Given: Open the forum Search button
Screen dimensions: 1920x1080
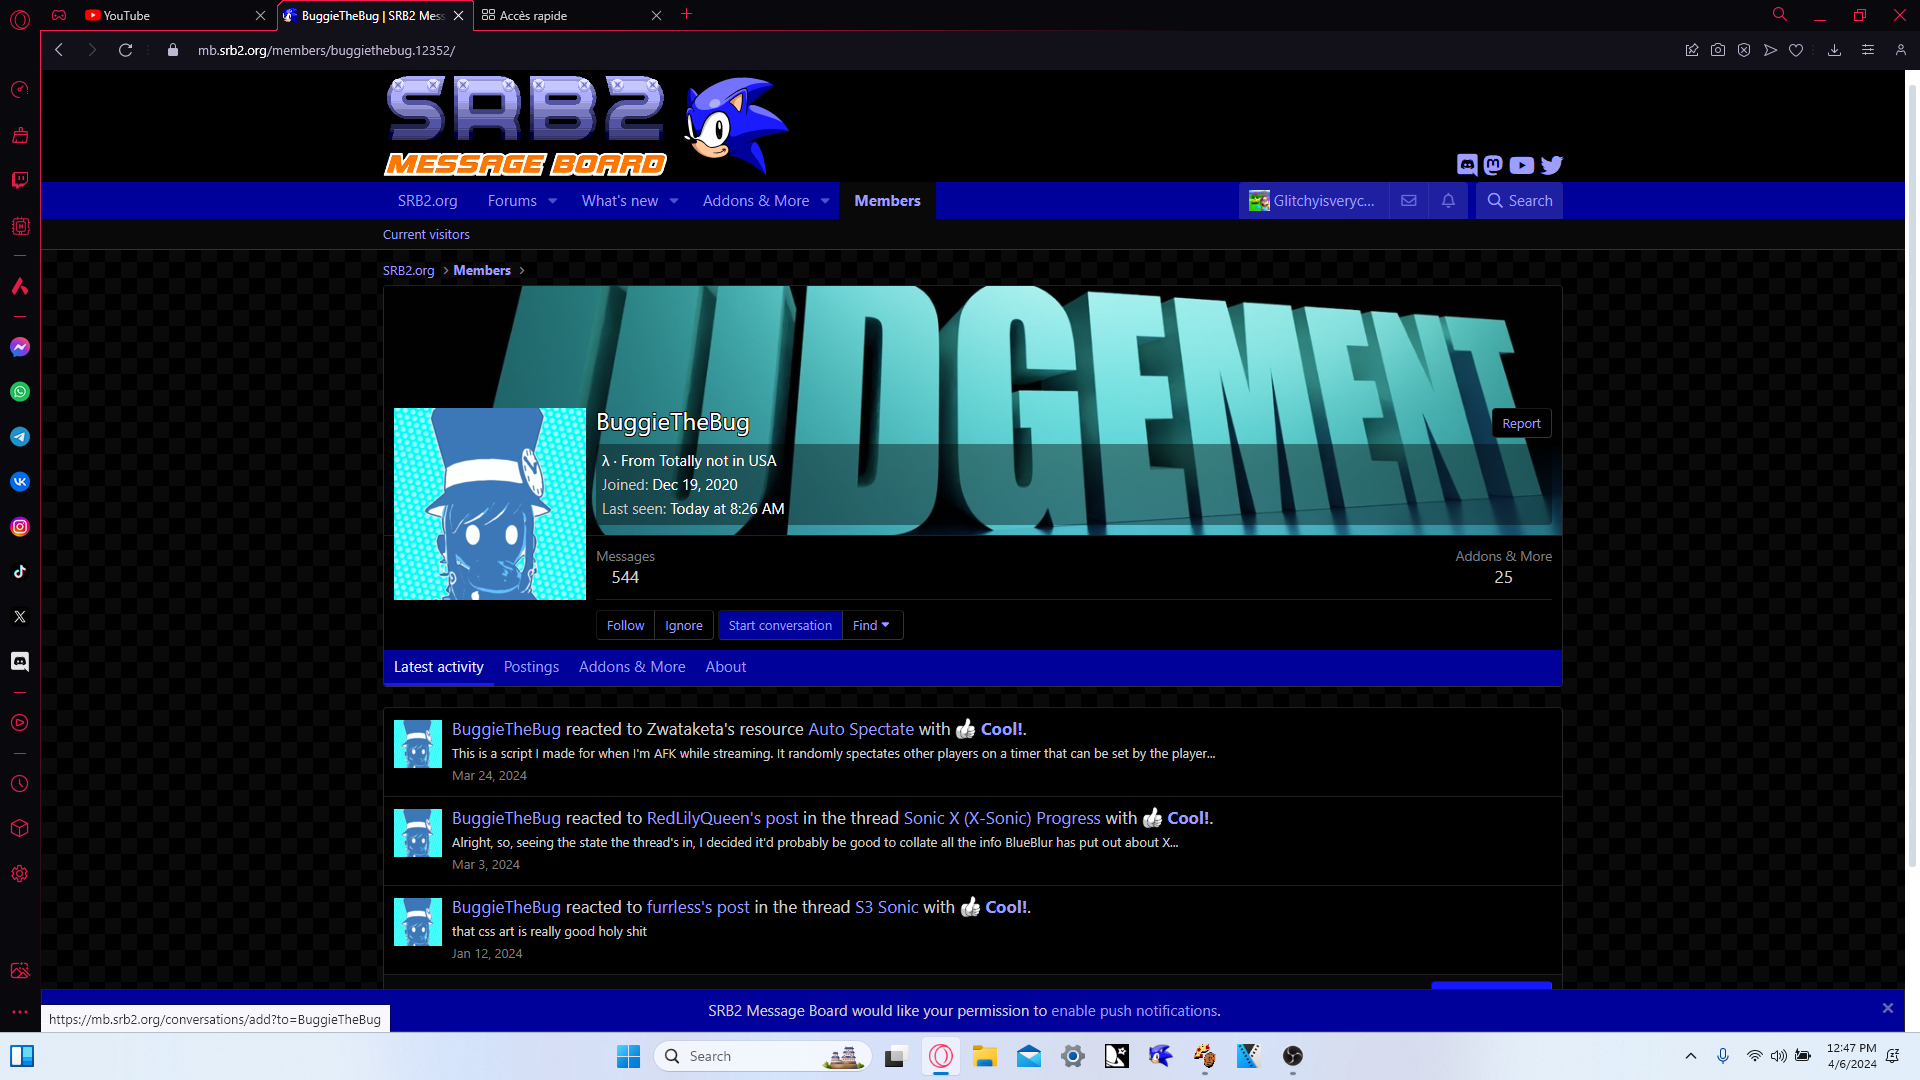Looking at the screenshot, I should pyautogui.click(x=1519, y=201).
